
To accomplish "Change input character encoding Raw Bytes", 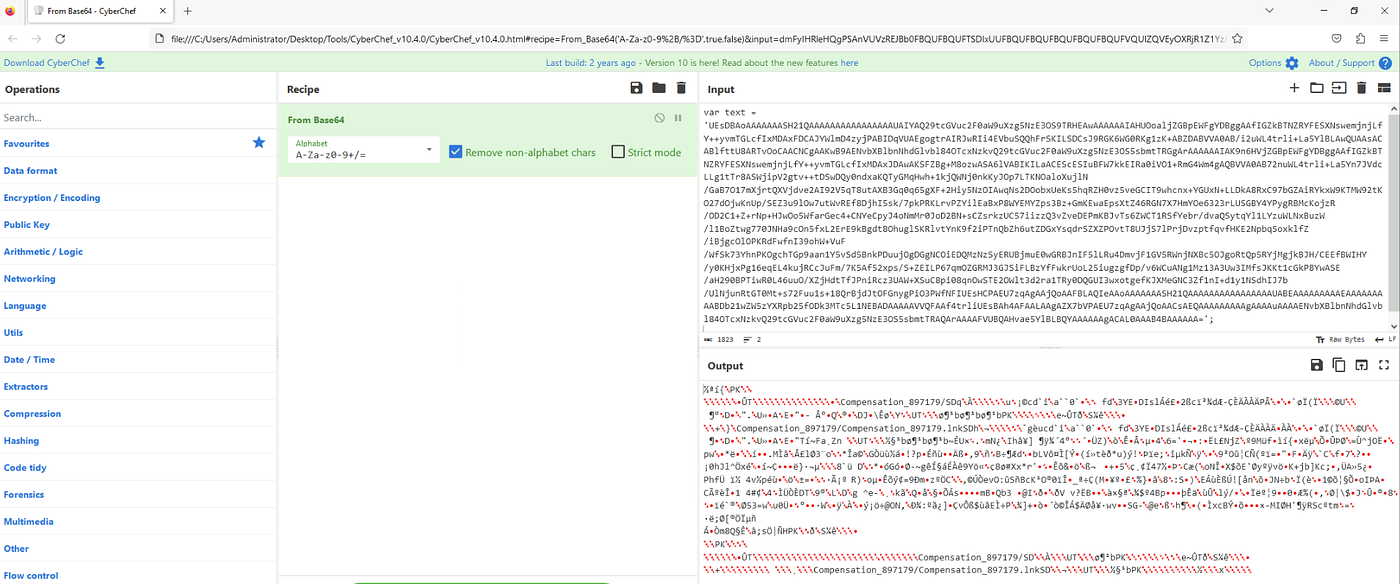I will (1341, 339).
